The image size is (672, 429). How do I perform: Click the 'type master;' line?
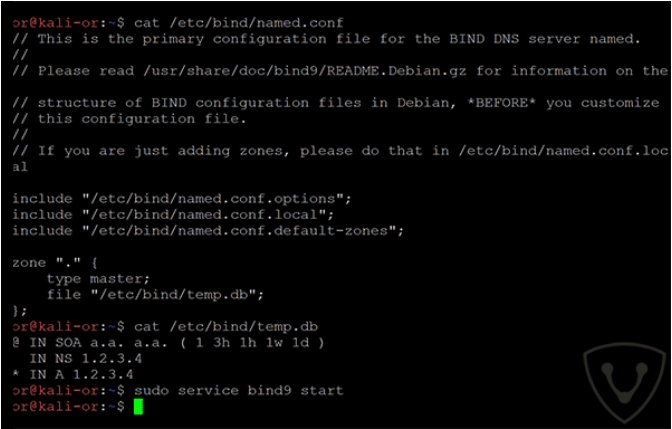point(98,279)
